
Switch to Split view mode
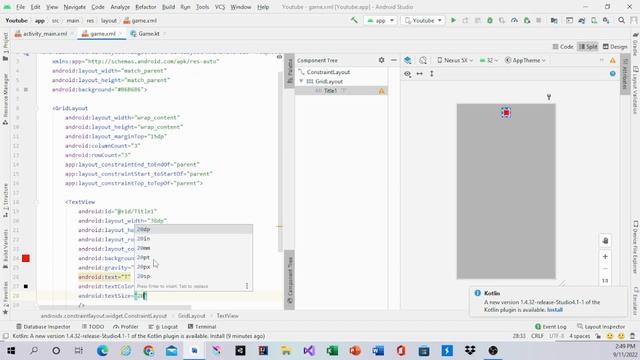coord(588,47)
